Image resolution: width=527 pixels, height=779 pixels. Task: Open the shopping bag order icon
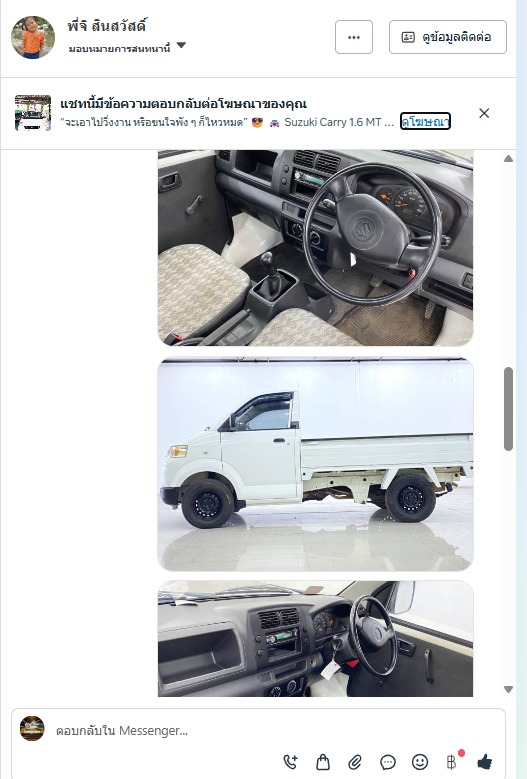coord(323,762)
